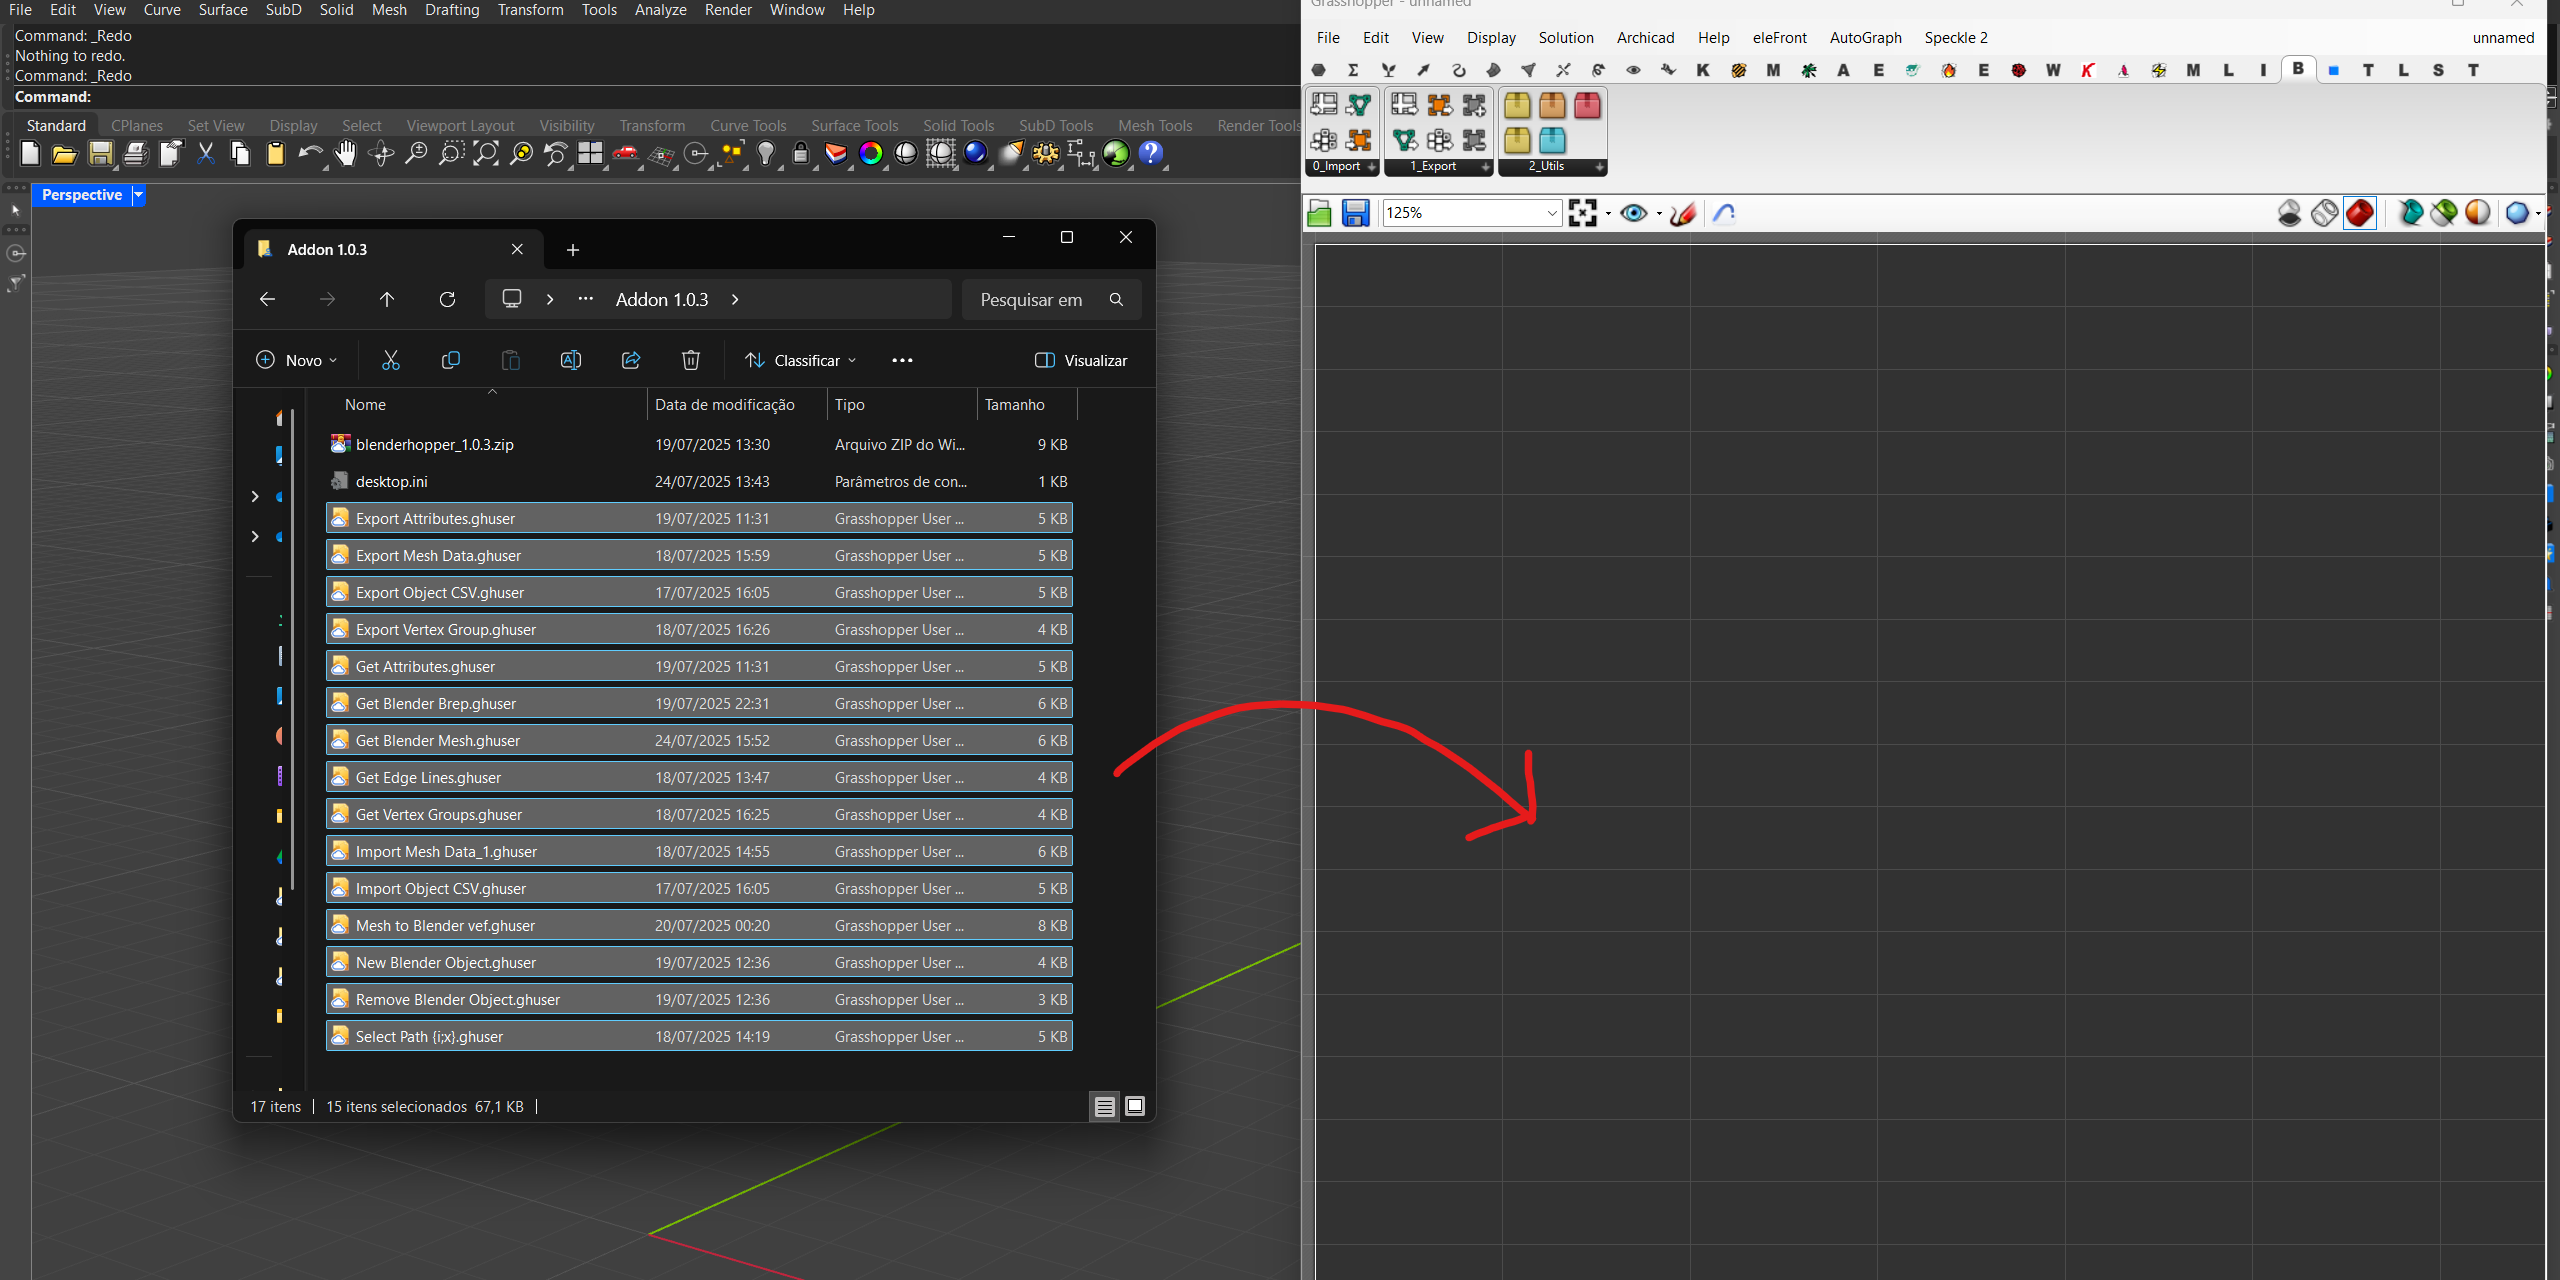This screenshot has height=1280, width=2560.
Task: Click the red car Set View icon
Action: click(x=626, y=154)
